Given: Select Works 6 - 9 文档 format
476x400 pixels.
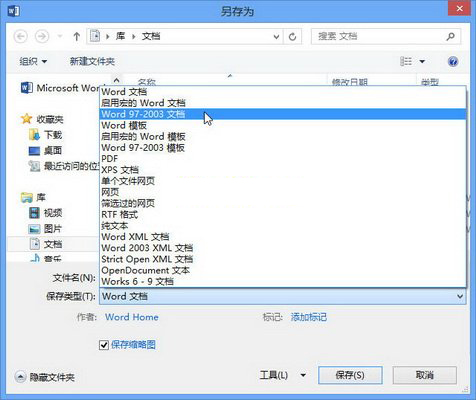Looking at the screenshot, I should [x=283, y=281].
